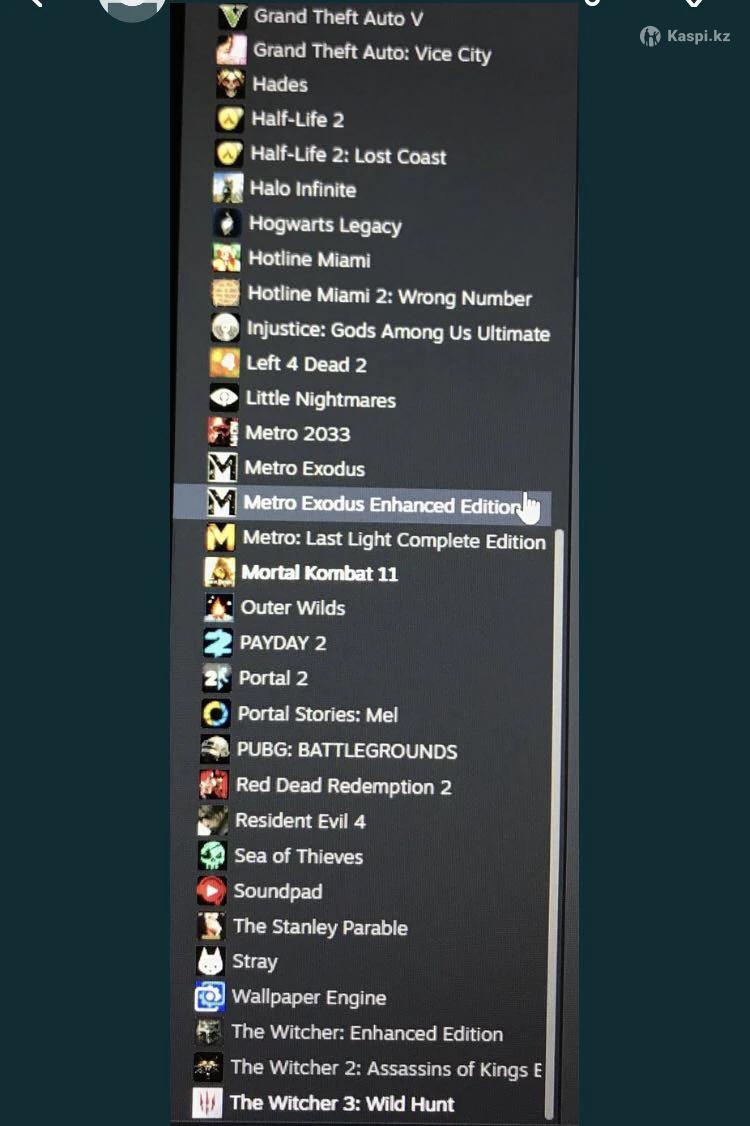
Task: Click the Soundpad red play icon
Action: (211, 890)
